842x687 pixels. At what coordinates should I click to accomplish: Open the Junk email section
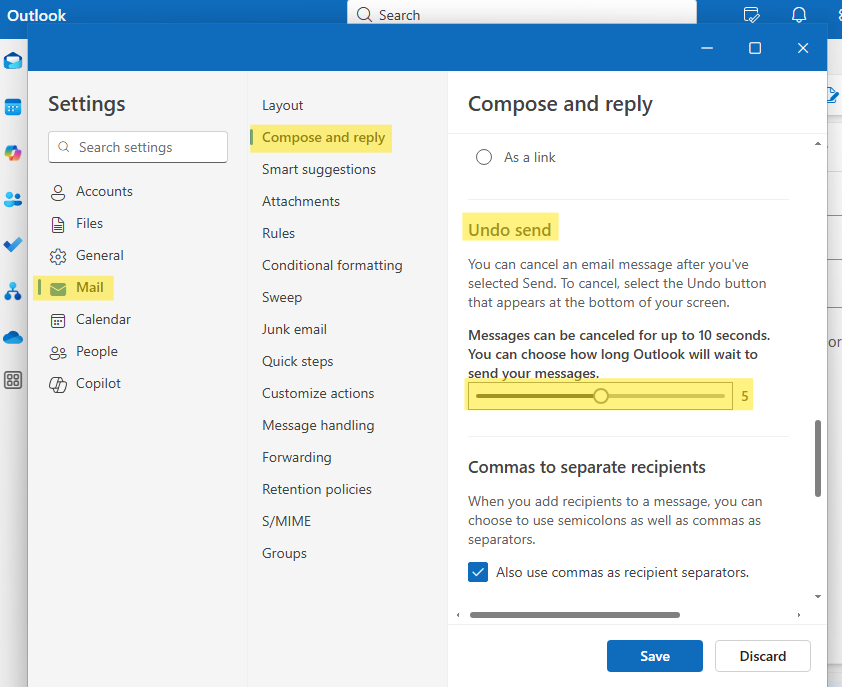click(x=294, y=329)
